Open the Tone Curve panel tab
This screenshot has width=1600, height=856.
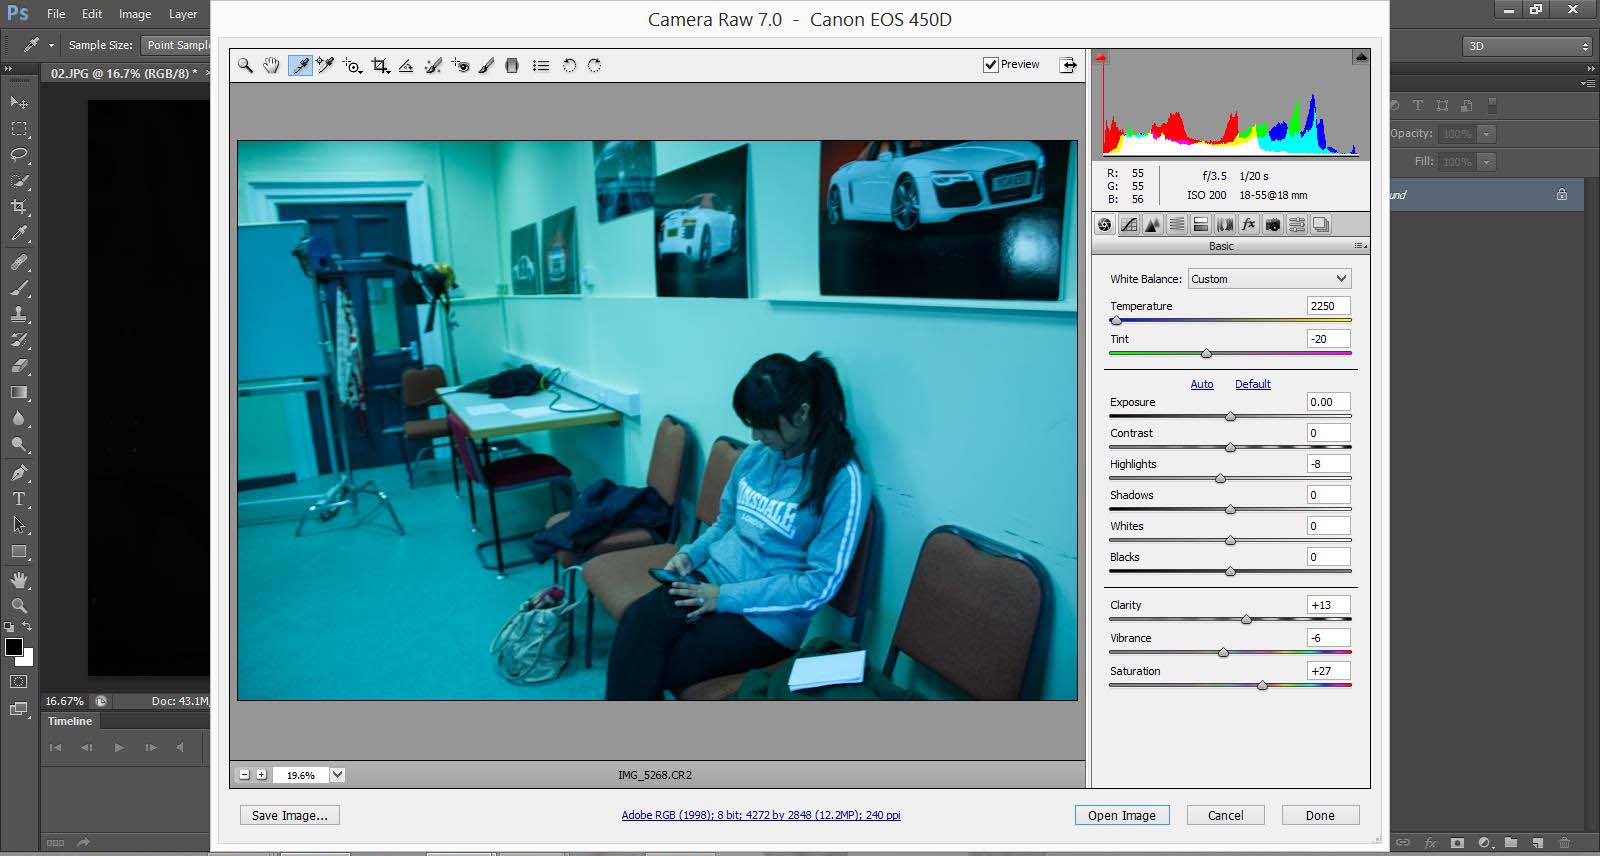pos(1129,225)
